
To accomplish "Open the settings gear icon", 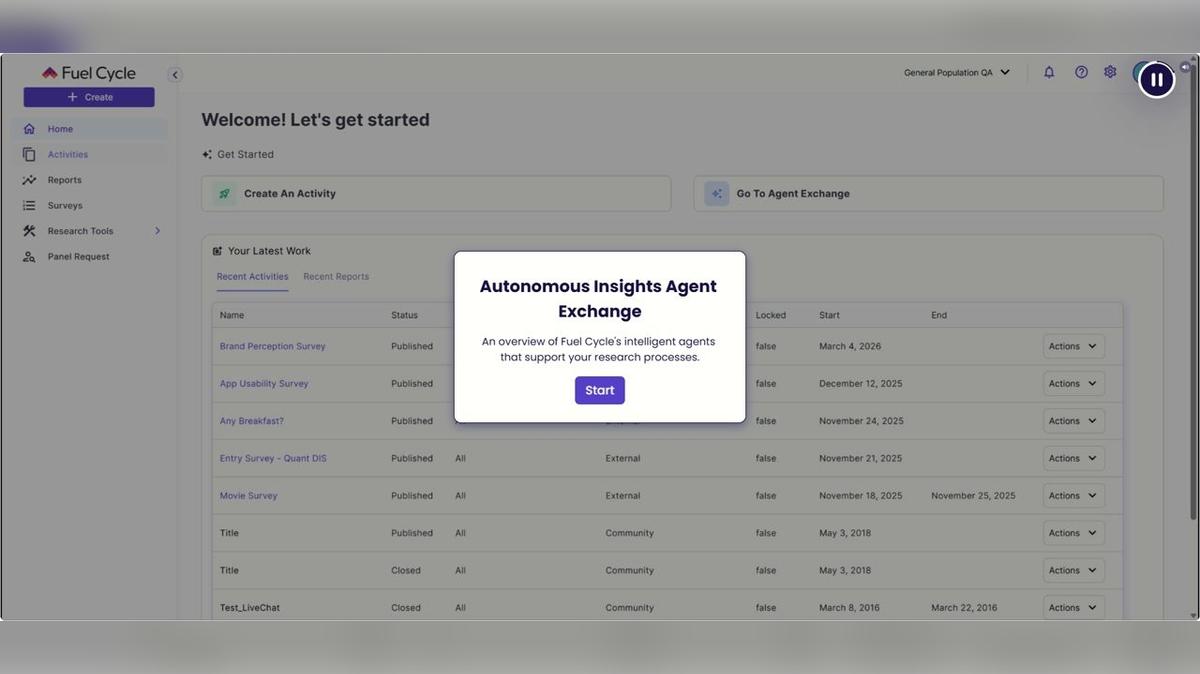I will (1110, 72).
